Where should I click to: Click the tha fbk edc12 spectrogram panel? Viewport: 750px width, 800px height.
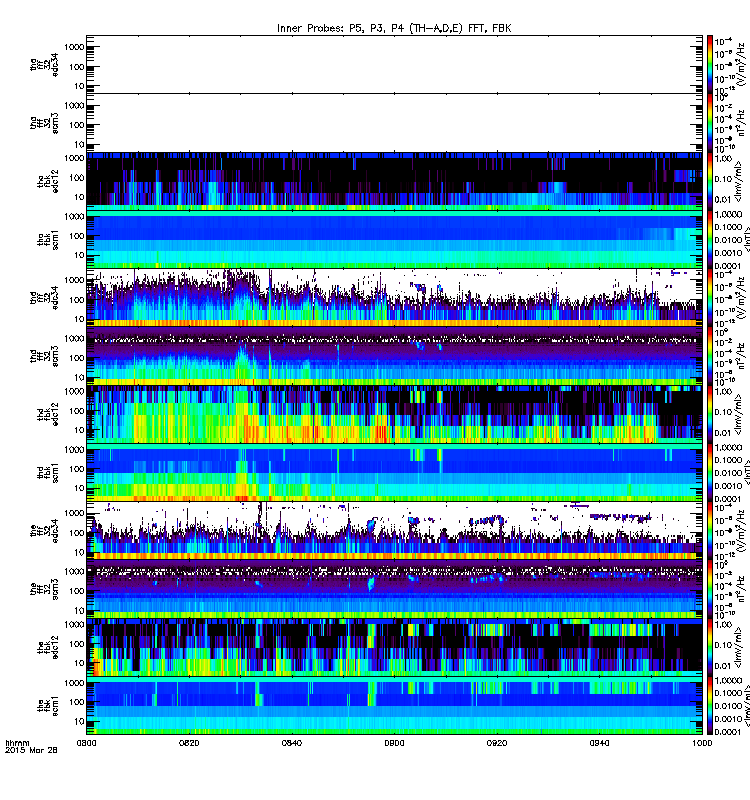(394, 181)
